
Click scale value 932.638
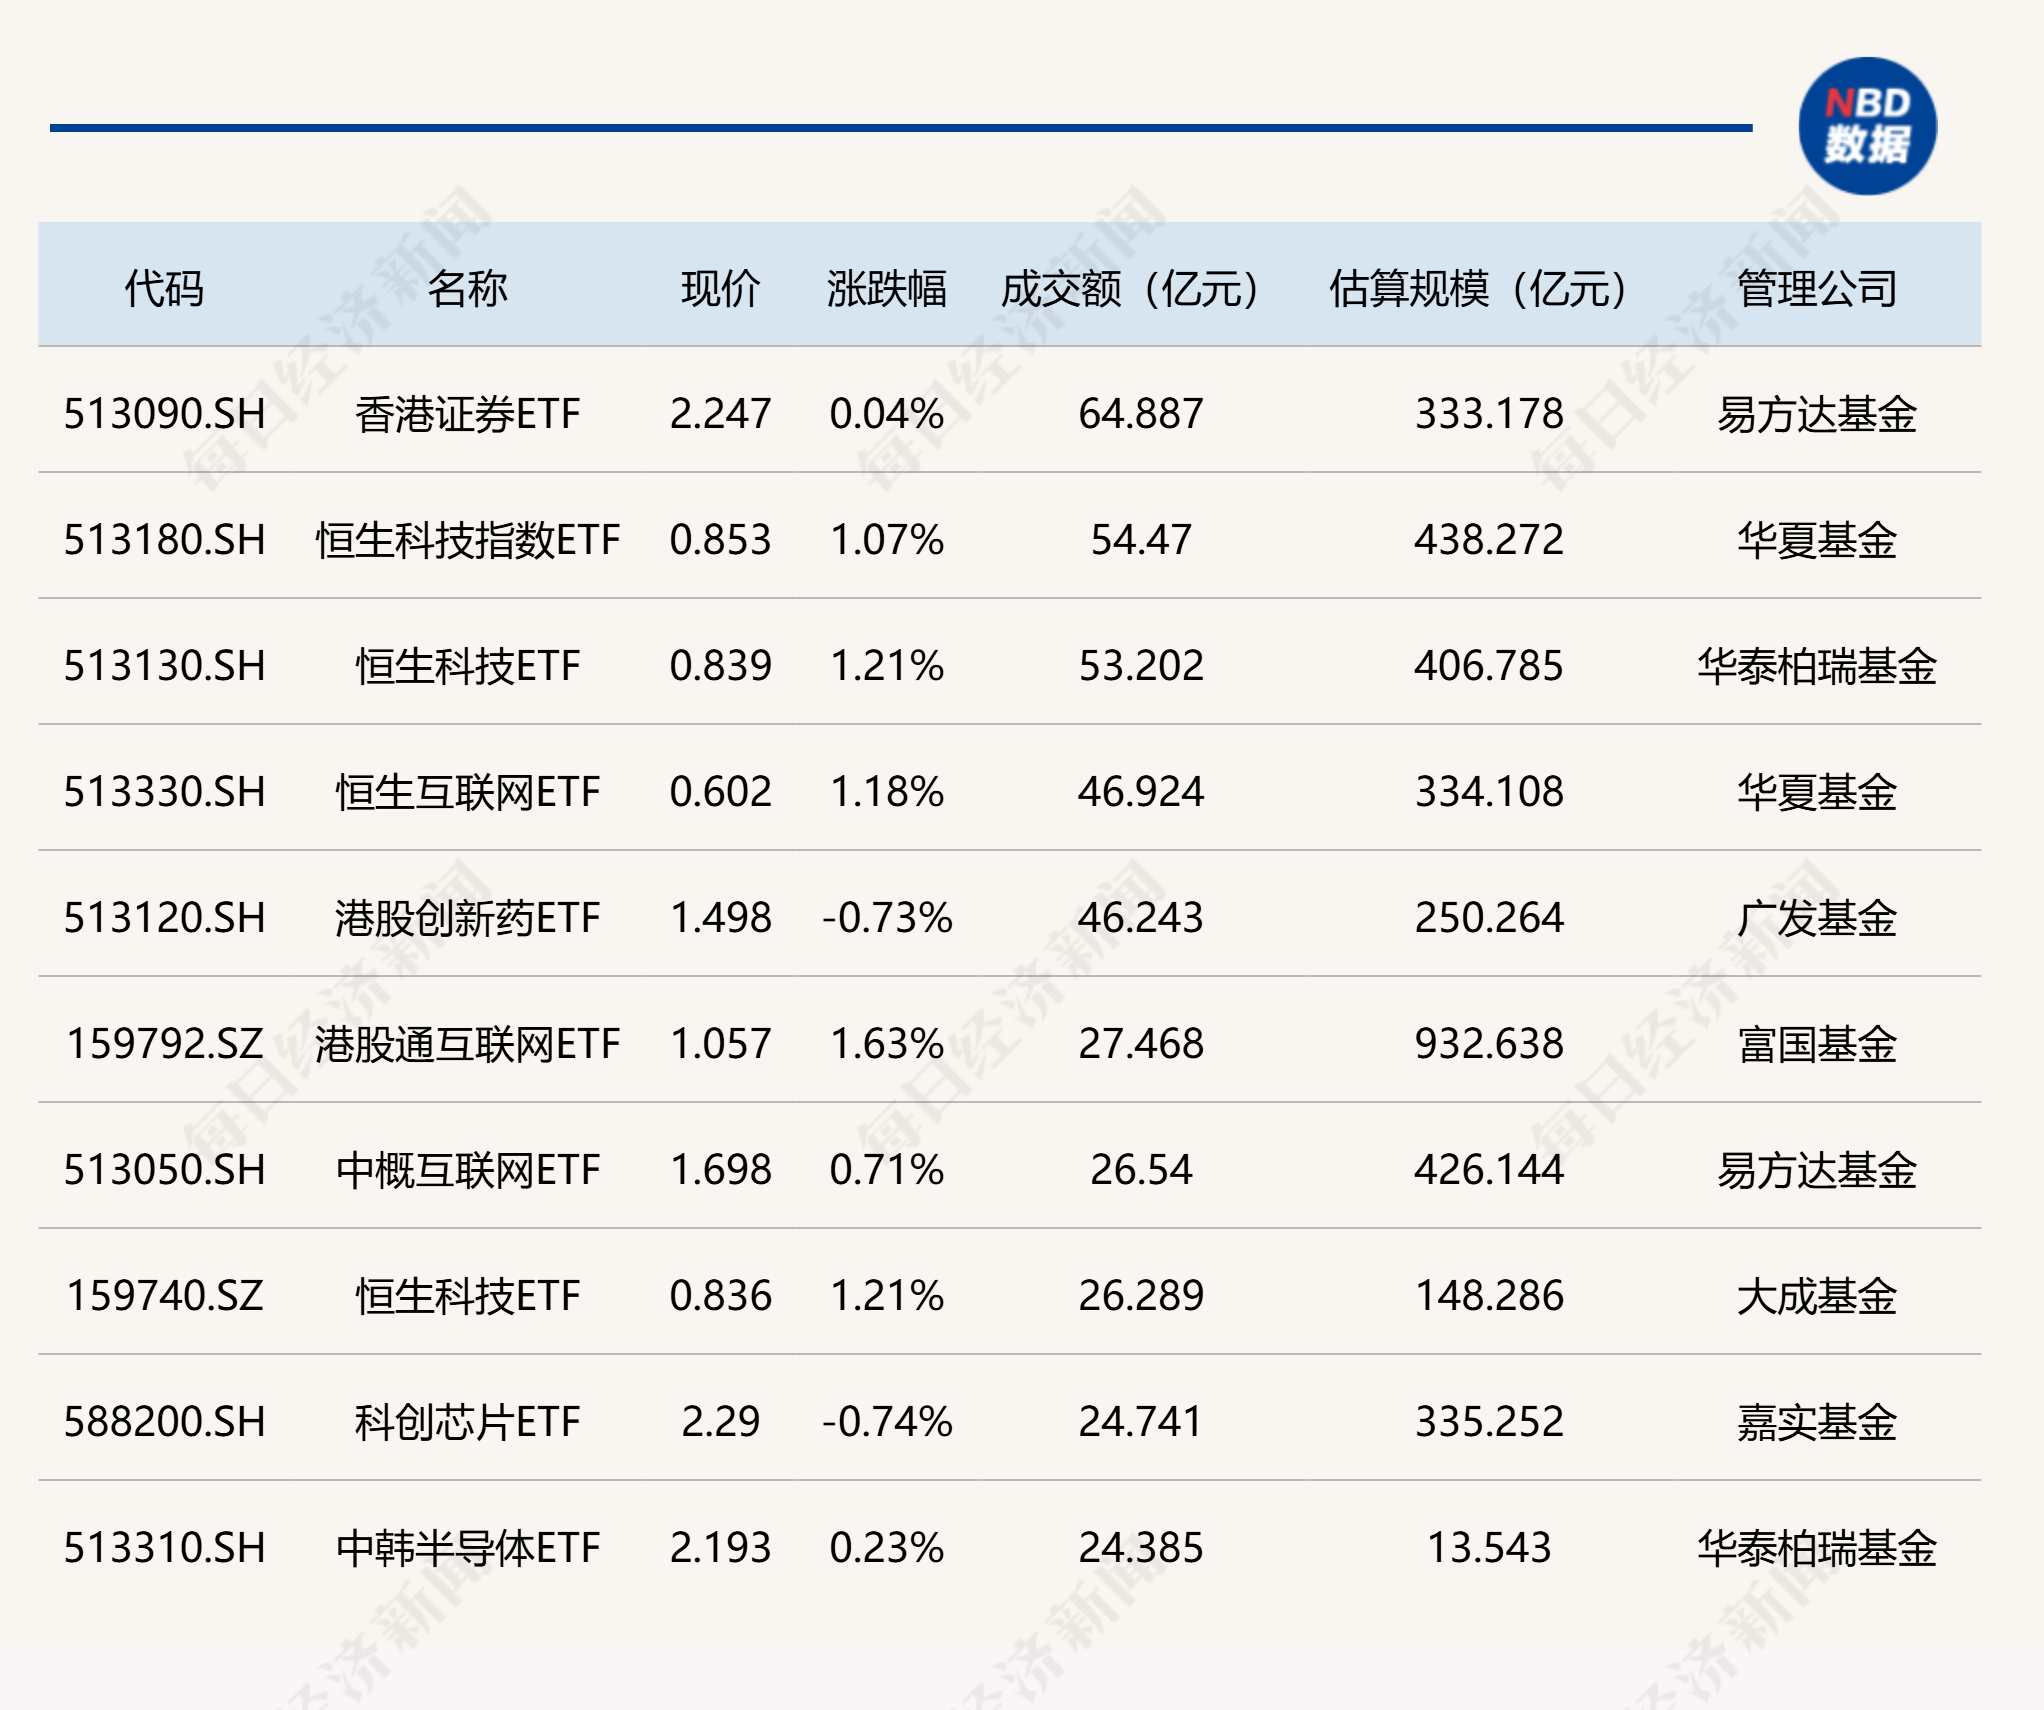pos(1488,1044)
